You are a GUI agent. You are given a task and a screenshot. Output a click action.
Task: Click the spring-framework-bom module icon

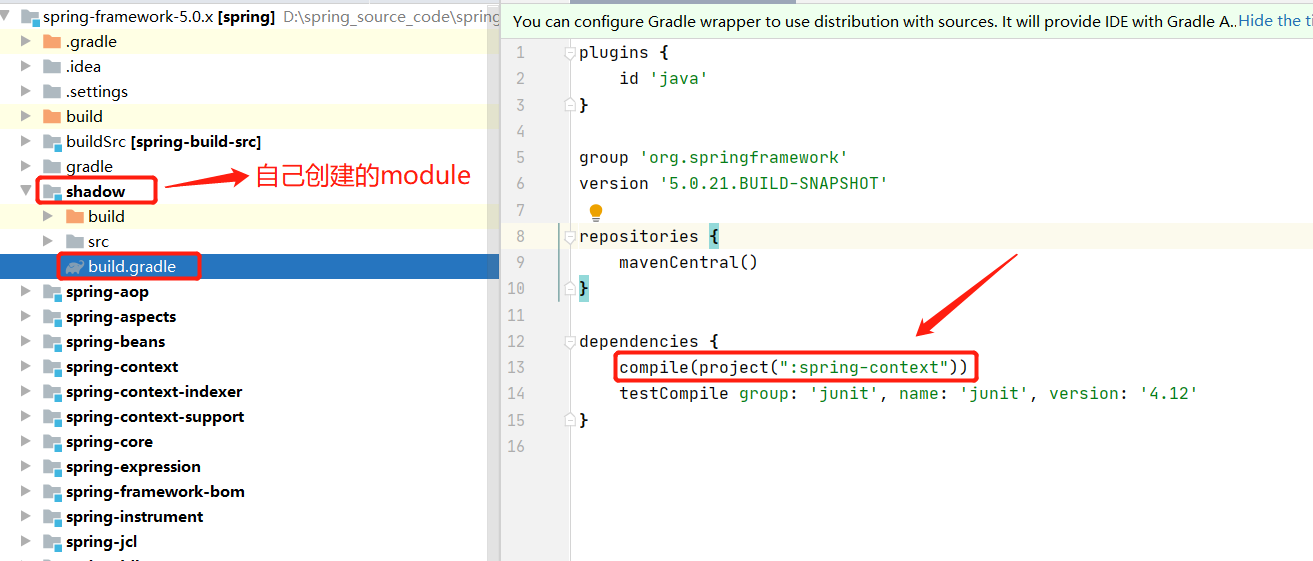(x=52, y=492)
